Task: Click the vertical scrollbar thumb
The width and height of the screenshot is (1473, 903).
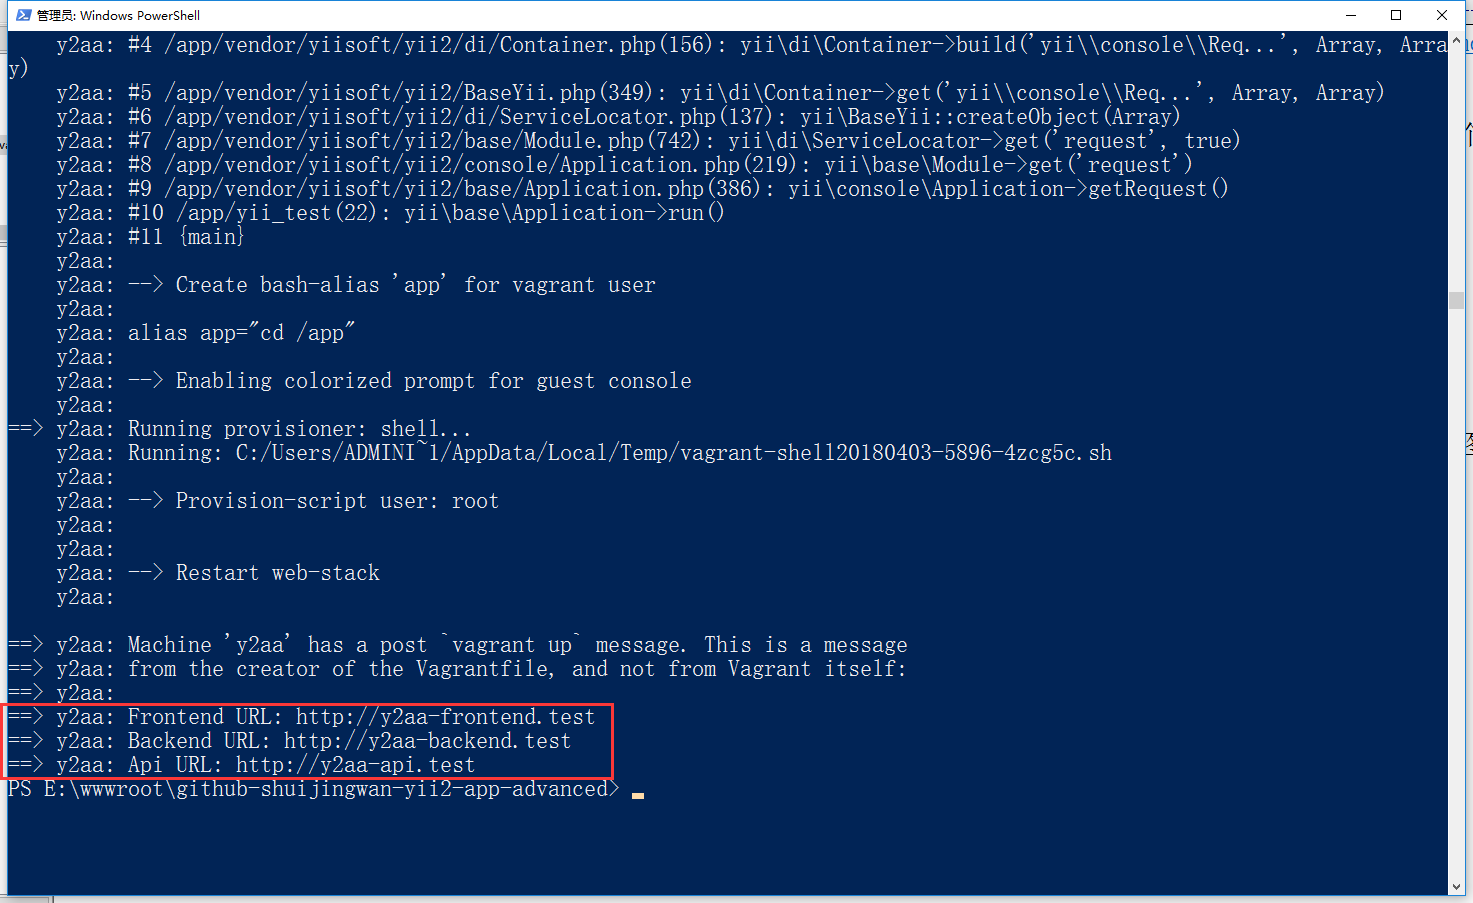Action: pyautogui.click(x=1456, y=301)
